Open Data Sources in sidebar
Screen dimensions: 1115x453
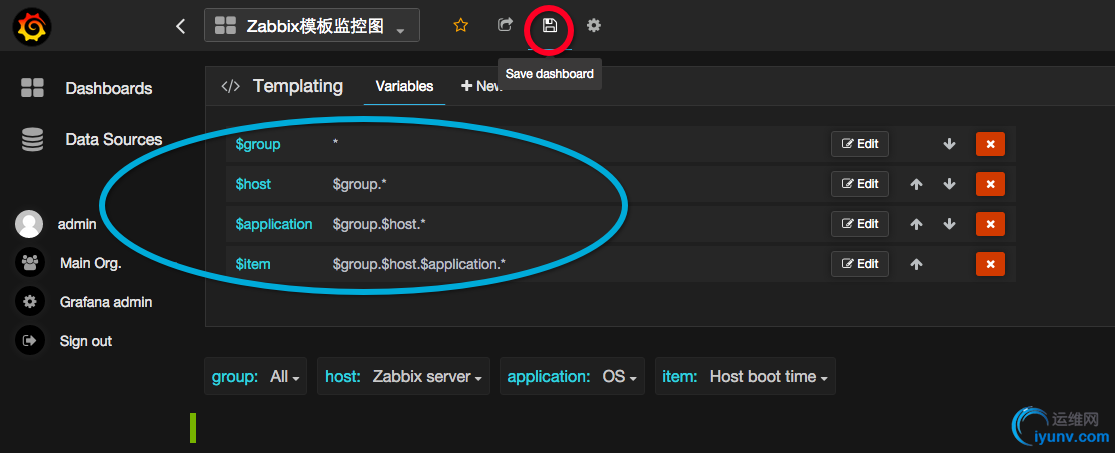tap(113, 140)
